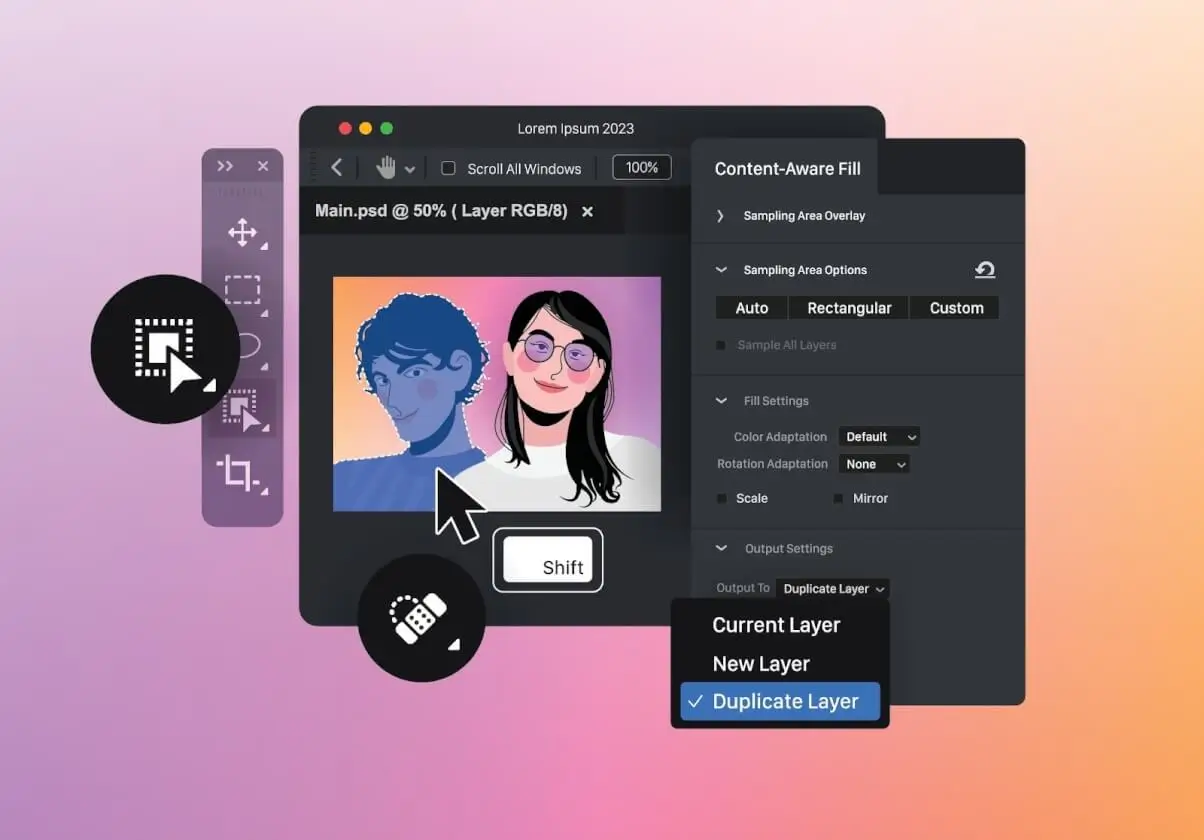
Task: Choose New Layer from output menu
Action: click(761, 664)
